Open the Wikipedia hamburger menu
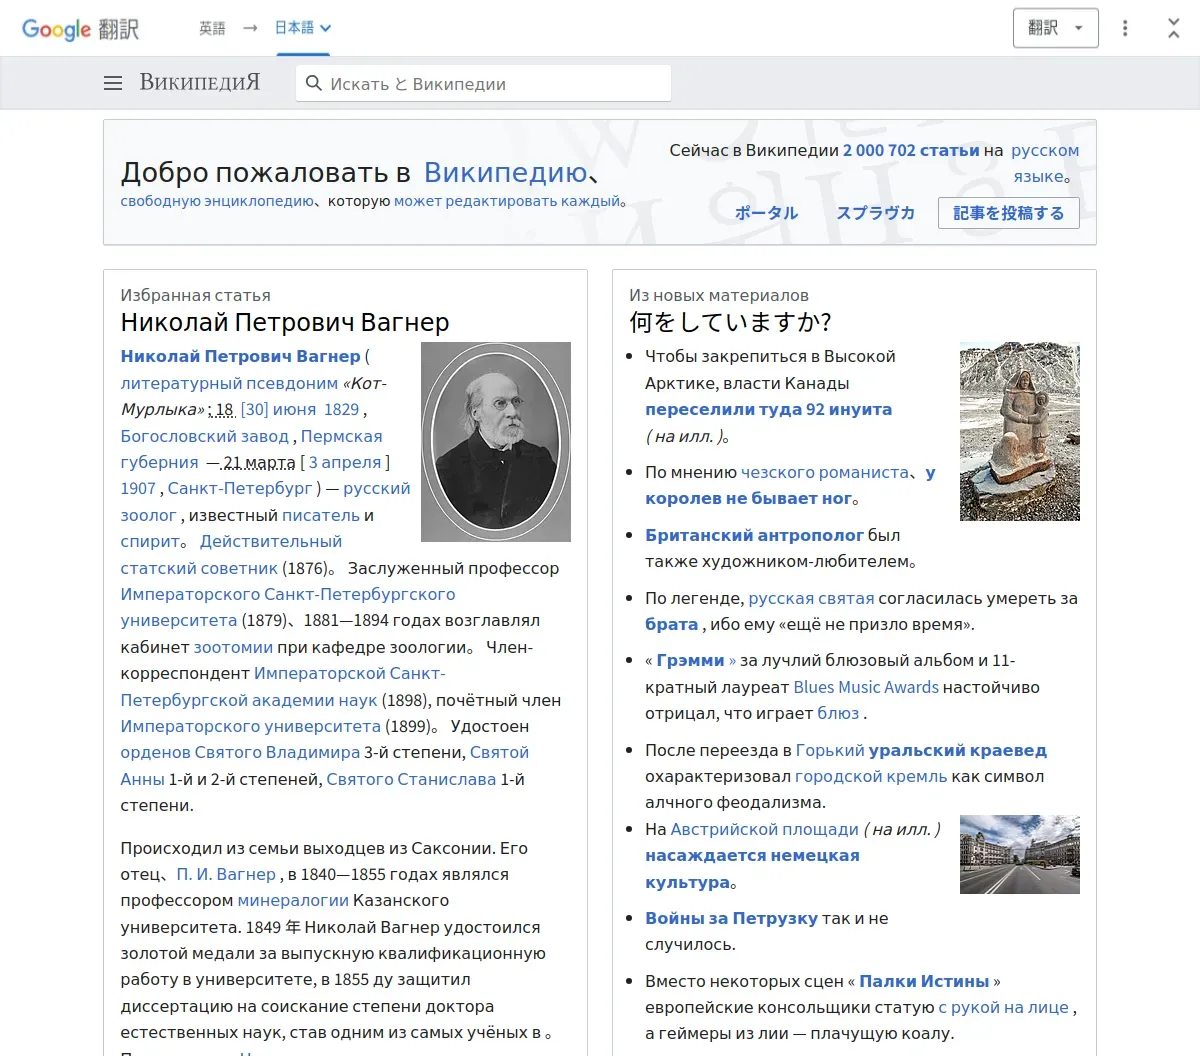This screenshot has height=1056, width=1200. pos(113,83)
